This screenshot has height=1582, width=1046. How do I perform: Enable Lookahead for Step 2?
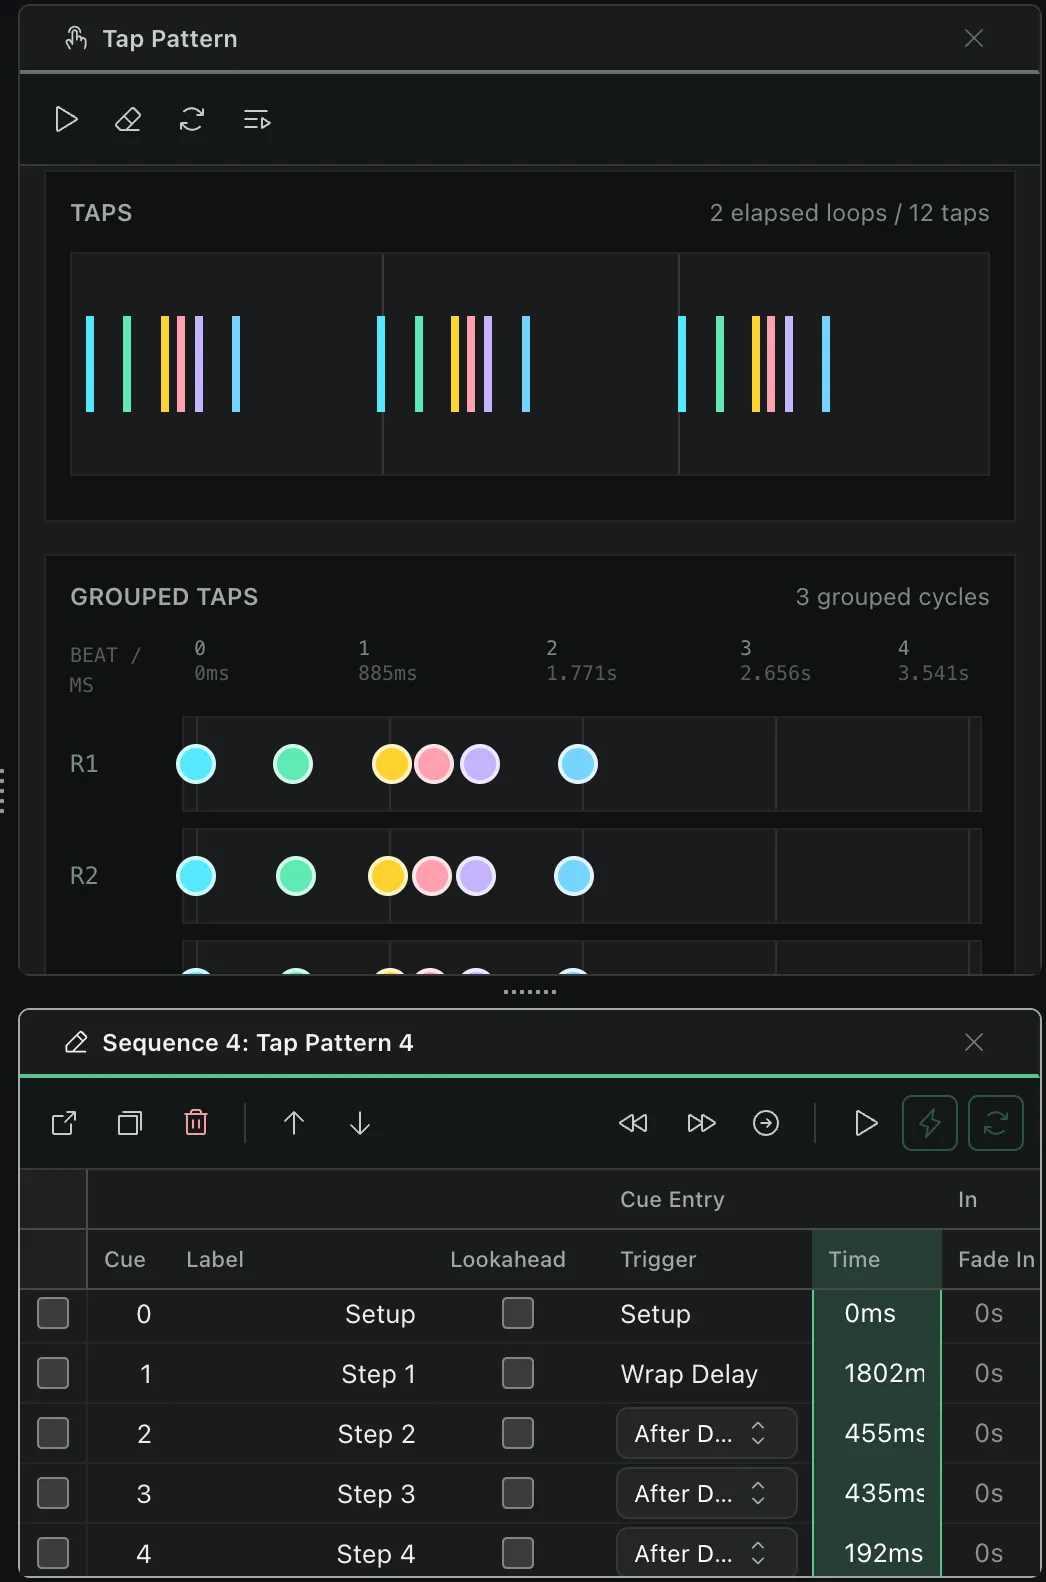(518, 1433)
